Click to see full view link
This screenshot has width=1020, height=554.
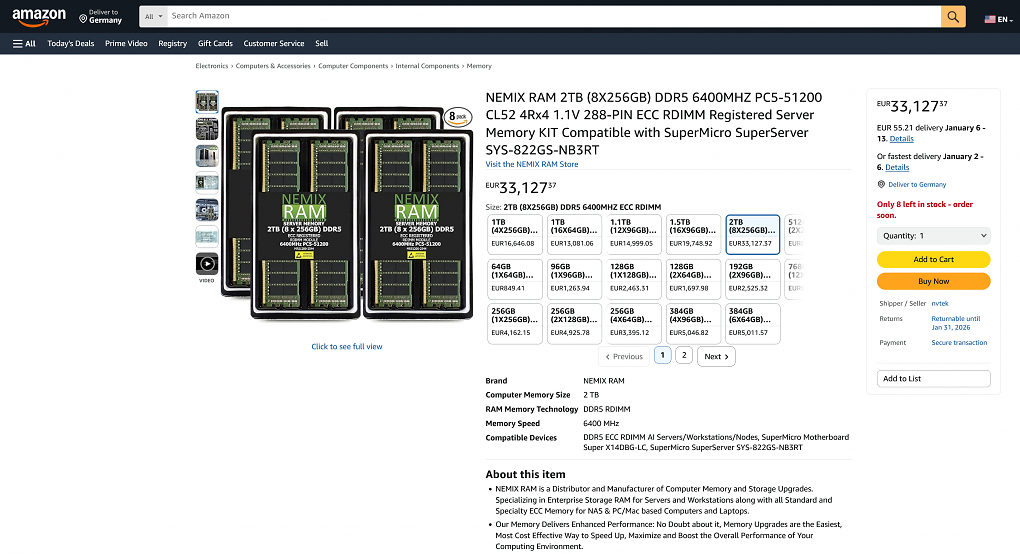pyautogui.click(x=347, y=347)
